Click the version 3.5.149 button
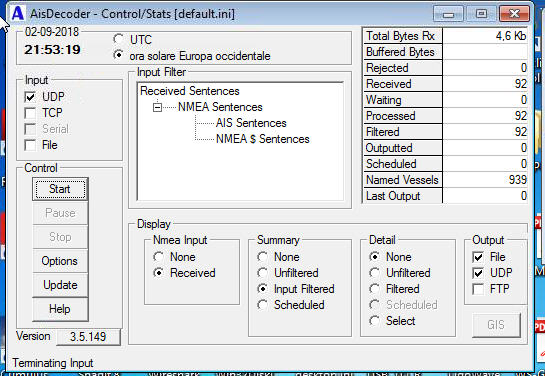The width and height of the screenshot is (545, 376). tap(88, 337)
